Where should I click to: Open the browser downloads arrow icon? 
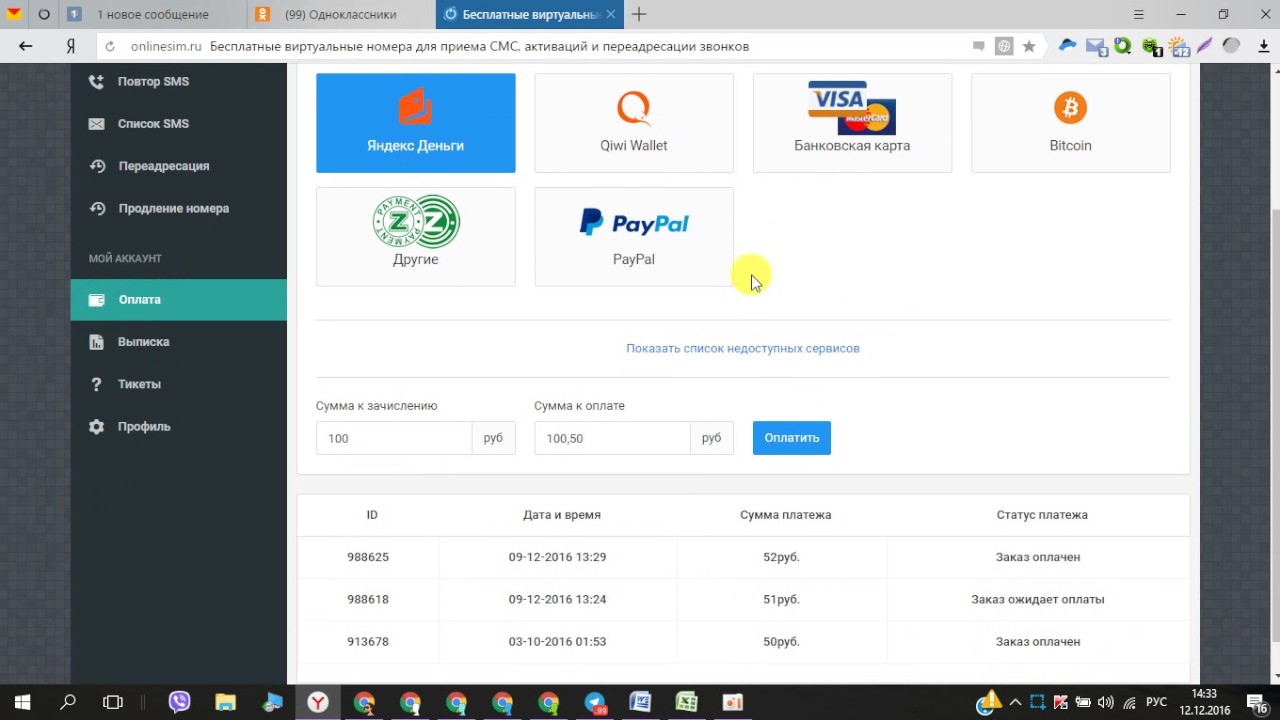(x=1264, y=46)
